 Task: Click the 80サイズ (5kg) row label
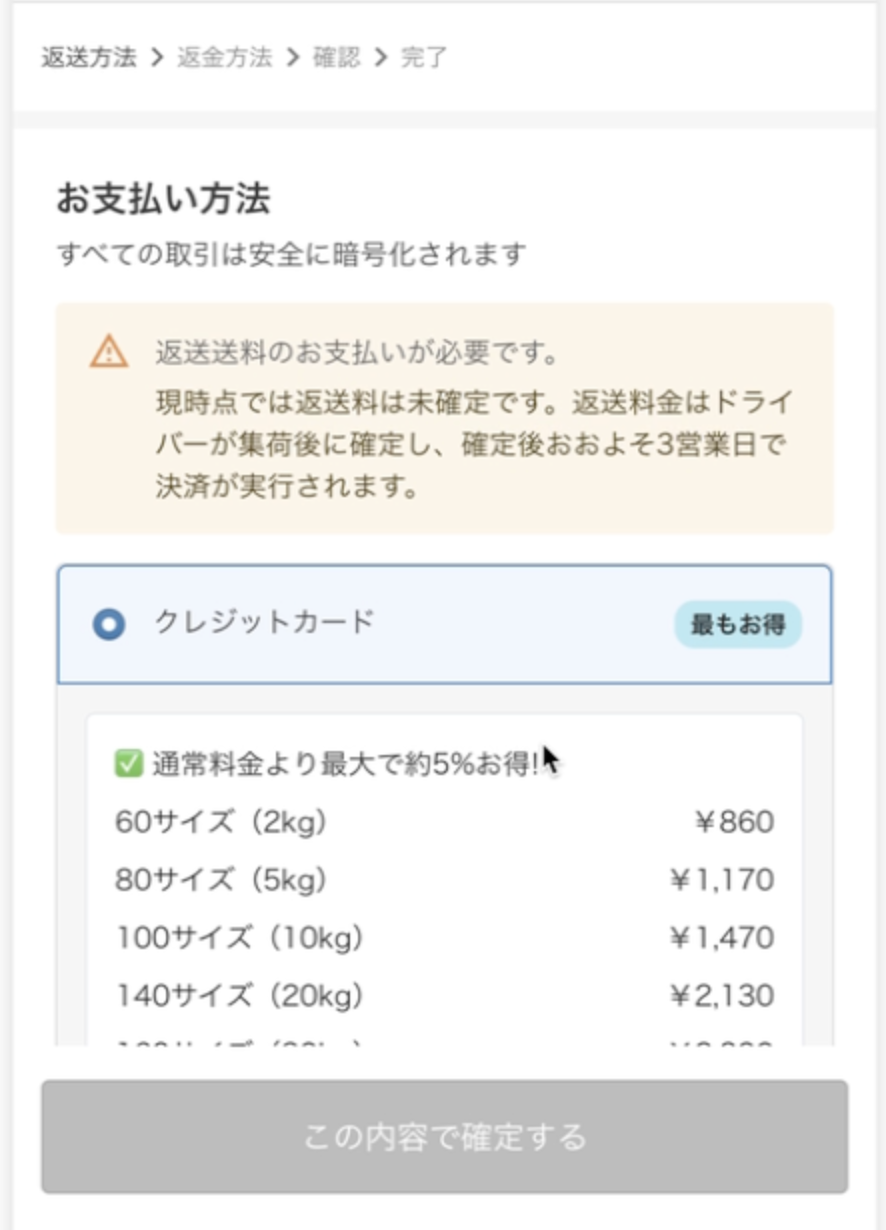click(222, 881)
